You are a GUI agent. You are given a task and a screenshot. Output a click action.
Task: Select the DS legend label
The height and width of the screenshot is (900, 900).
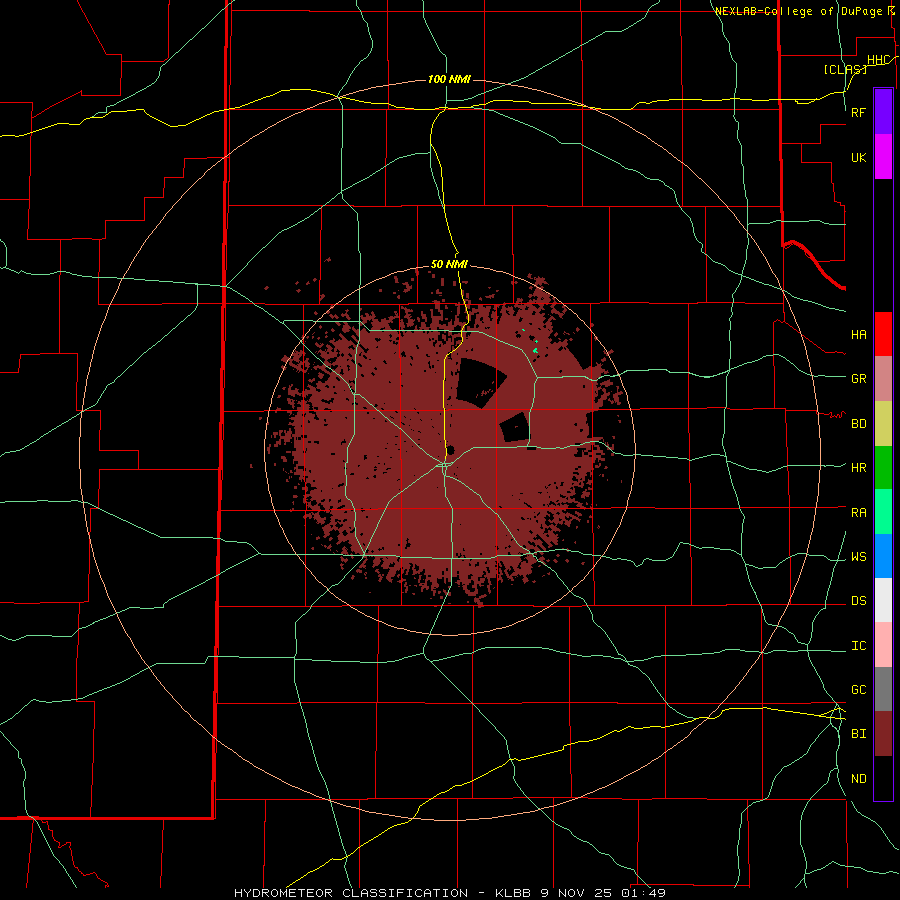859,601
